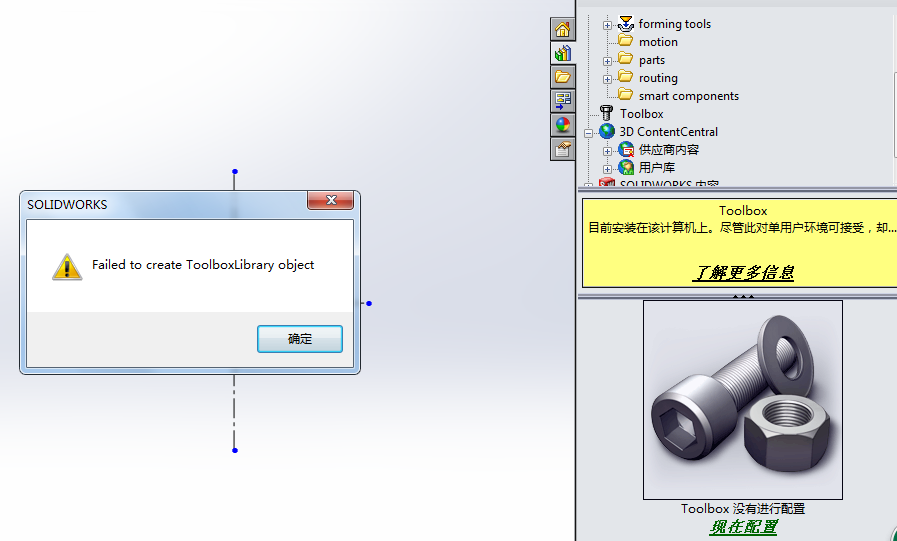Select the 用户库 tree item
Screen dimensions: 897x541
click(x=657, y=168)
